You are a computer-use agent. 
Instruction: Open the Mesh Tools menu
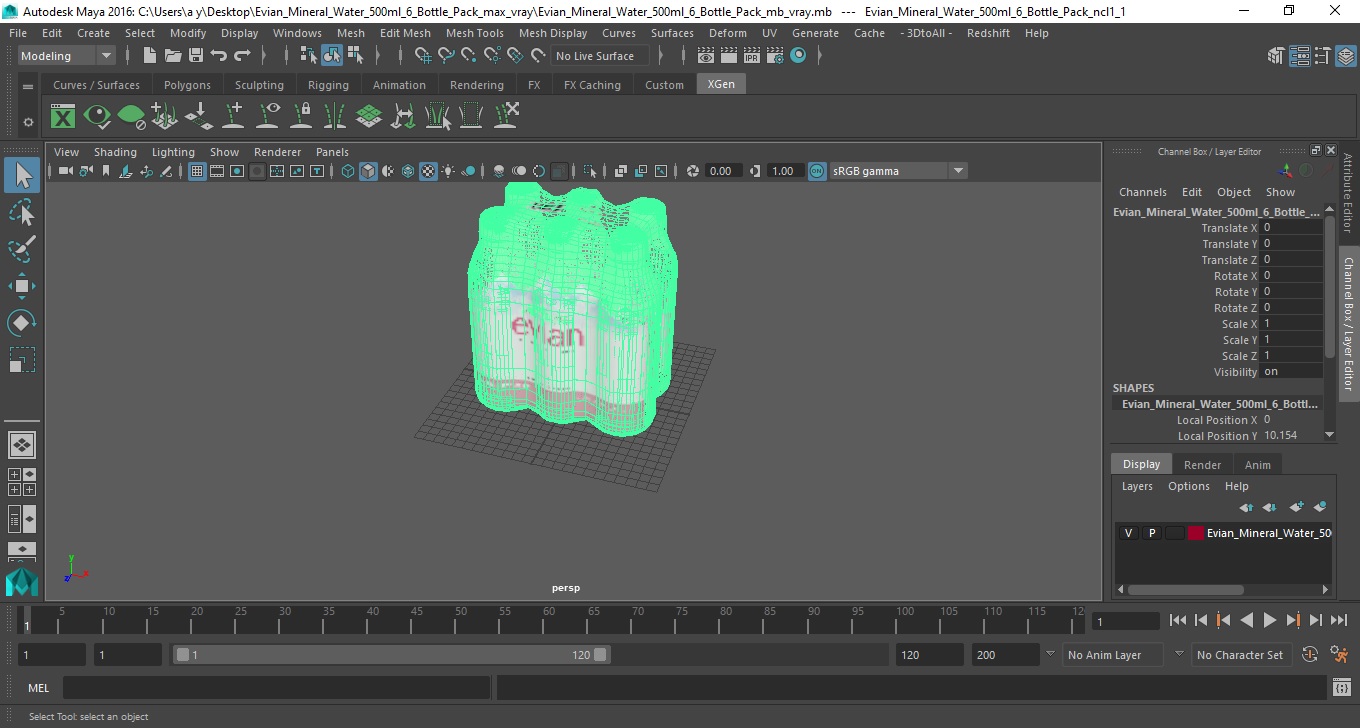[475, 33]
